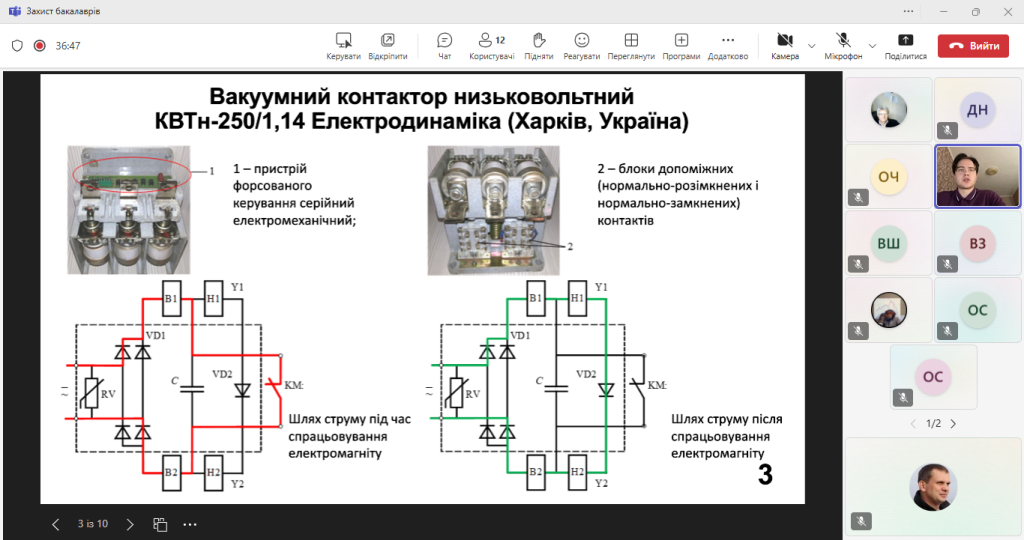Open the Чат panel
Image resolution: width=1024 pixels, height=540 pixels.
[445, 46]
